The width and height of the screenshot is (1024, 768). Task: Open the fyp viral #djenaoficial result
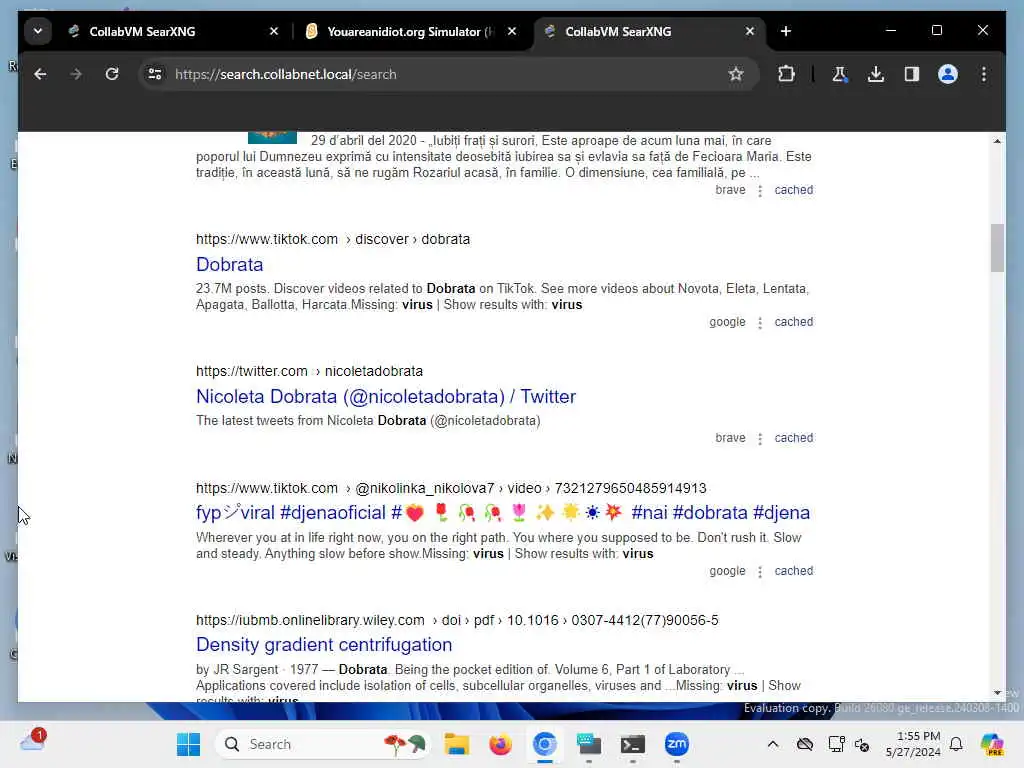502,513
